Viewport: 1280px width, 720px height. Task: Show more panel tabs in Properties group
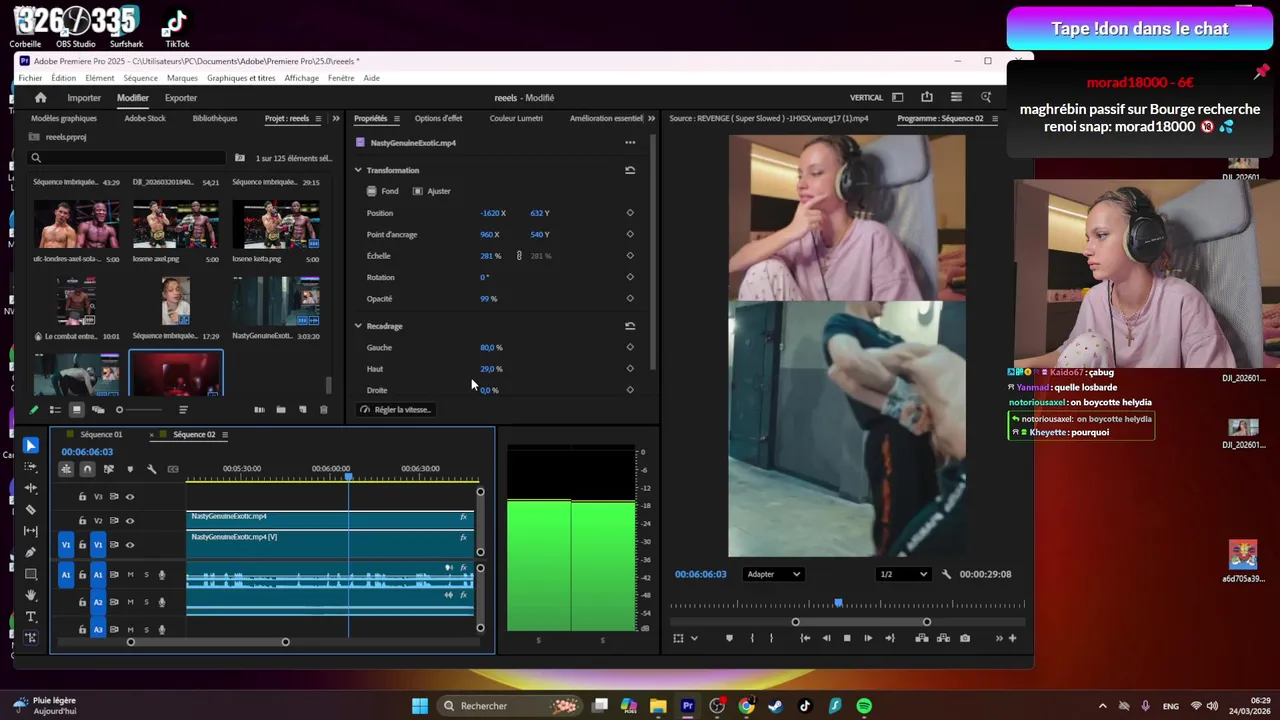coord(652,118)
